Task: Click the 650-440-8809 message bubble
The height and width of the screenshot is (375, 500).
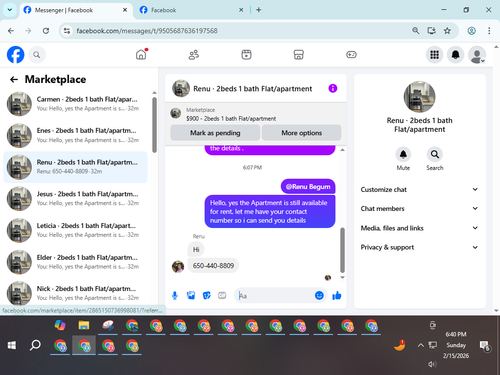Action: click(x=213, y=266)
